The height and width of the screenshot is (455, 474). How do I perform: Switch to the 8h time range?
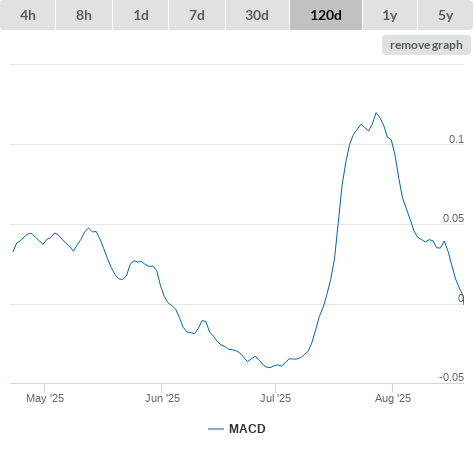[x=84, y=15]
